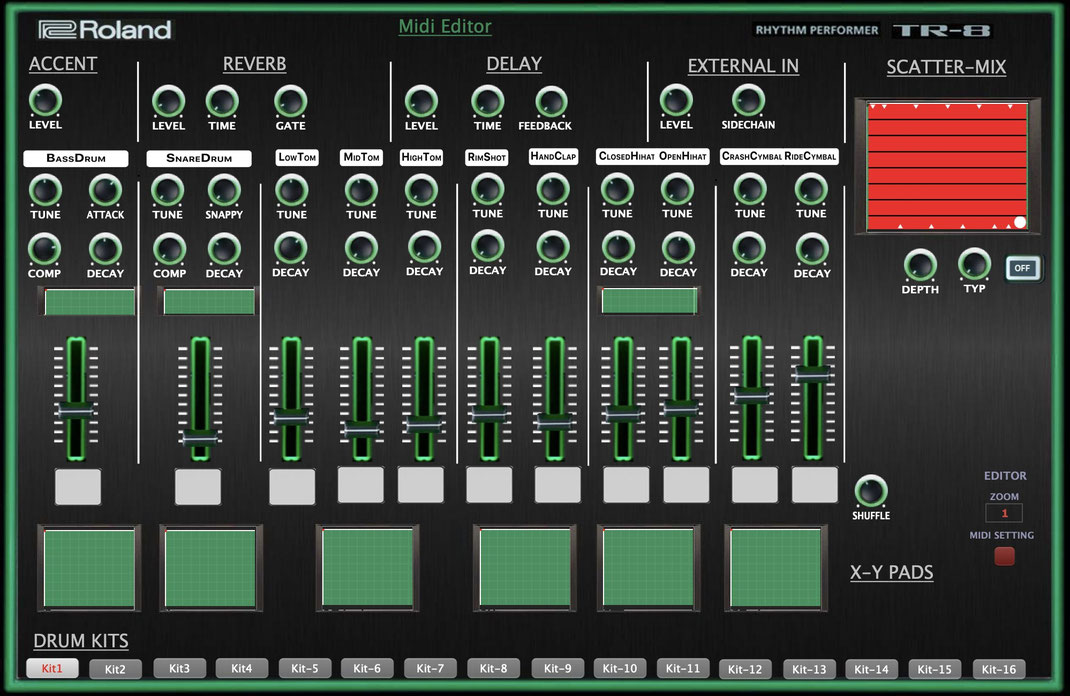This screenshot has width=1070, height=696.
Task: Click the Delay TIME knob
Action: [488, 102]
